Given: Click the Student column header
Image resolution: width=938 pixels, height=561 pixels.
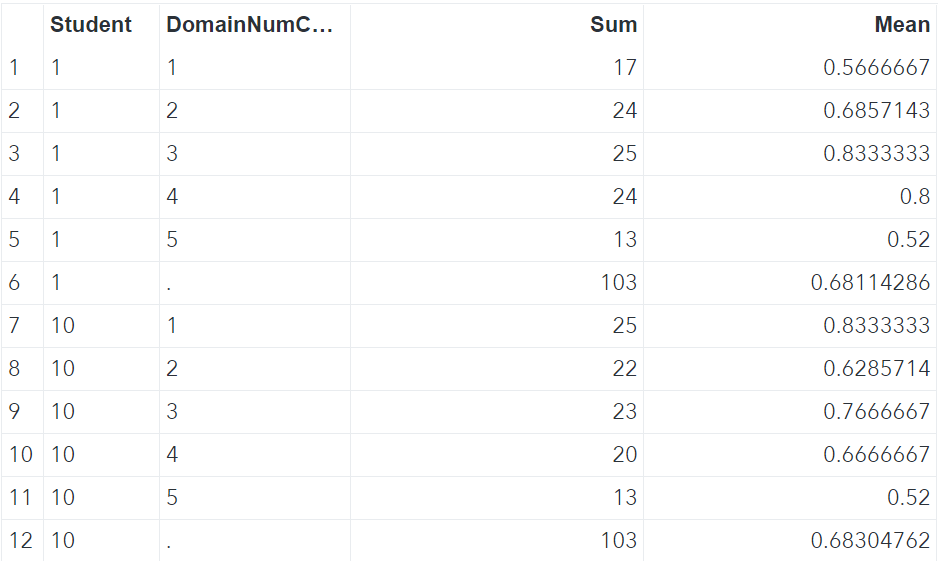Looking at the screenshot, I should click(x=91, y=25).
